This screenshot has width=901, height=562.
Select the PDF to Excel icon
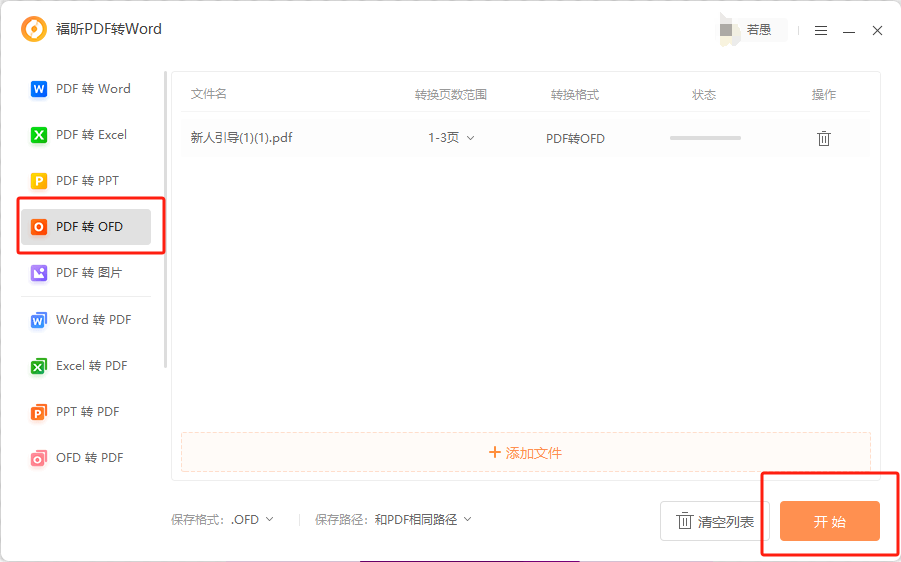[x=39, y=135]
